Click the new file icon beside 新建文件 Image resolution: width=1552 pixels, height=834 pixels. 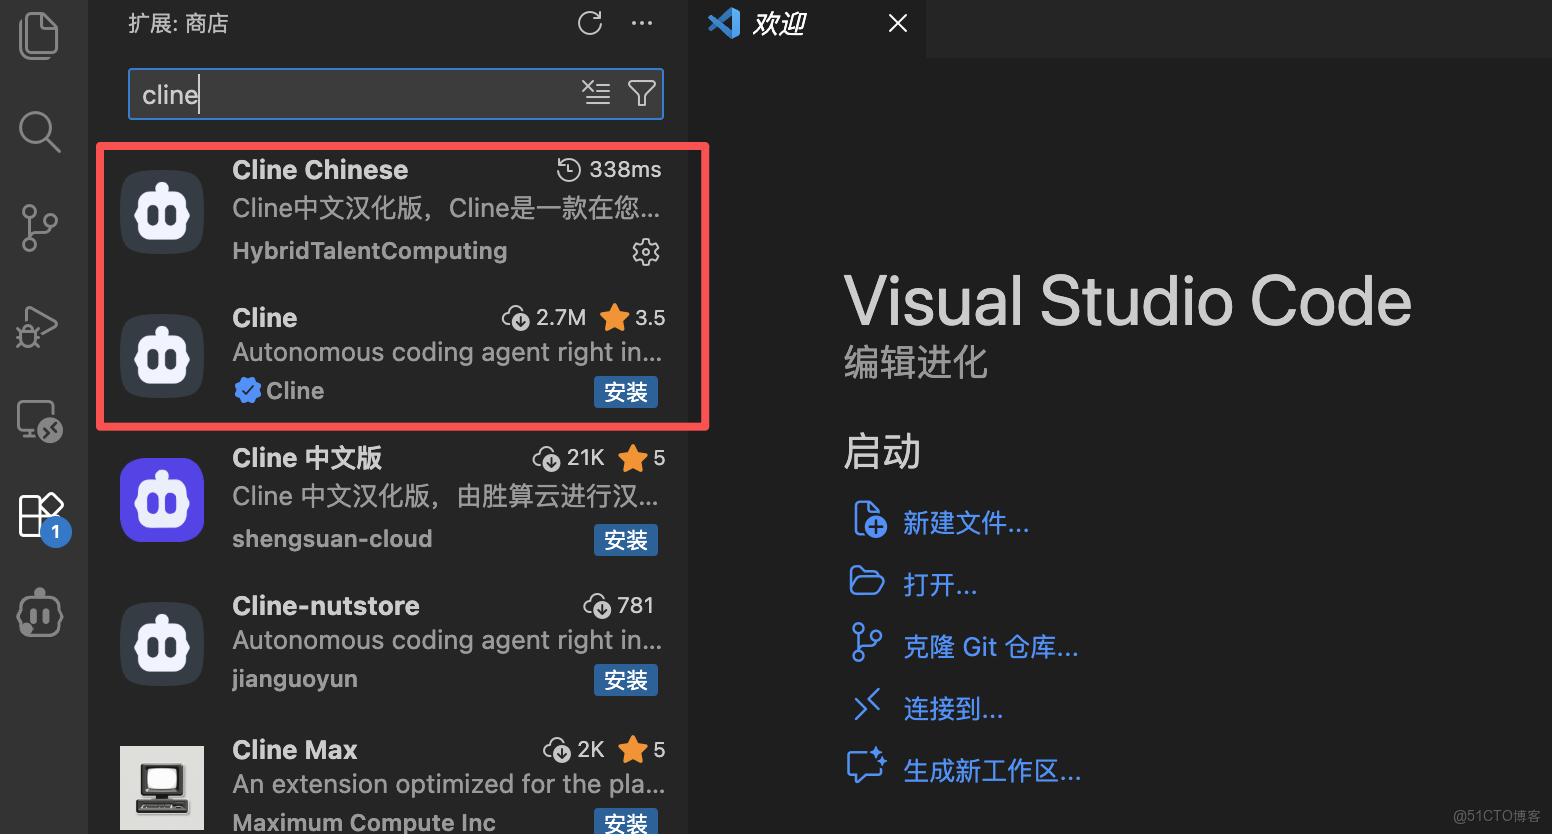869,520
